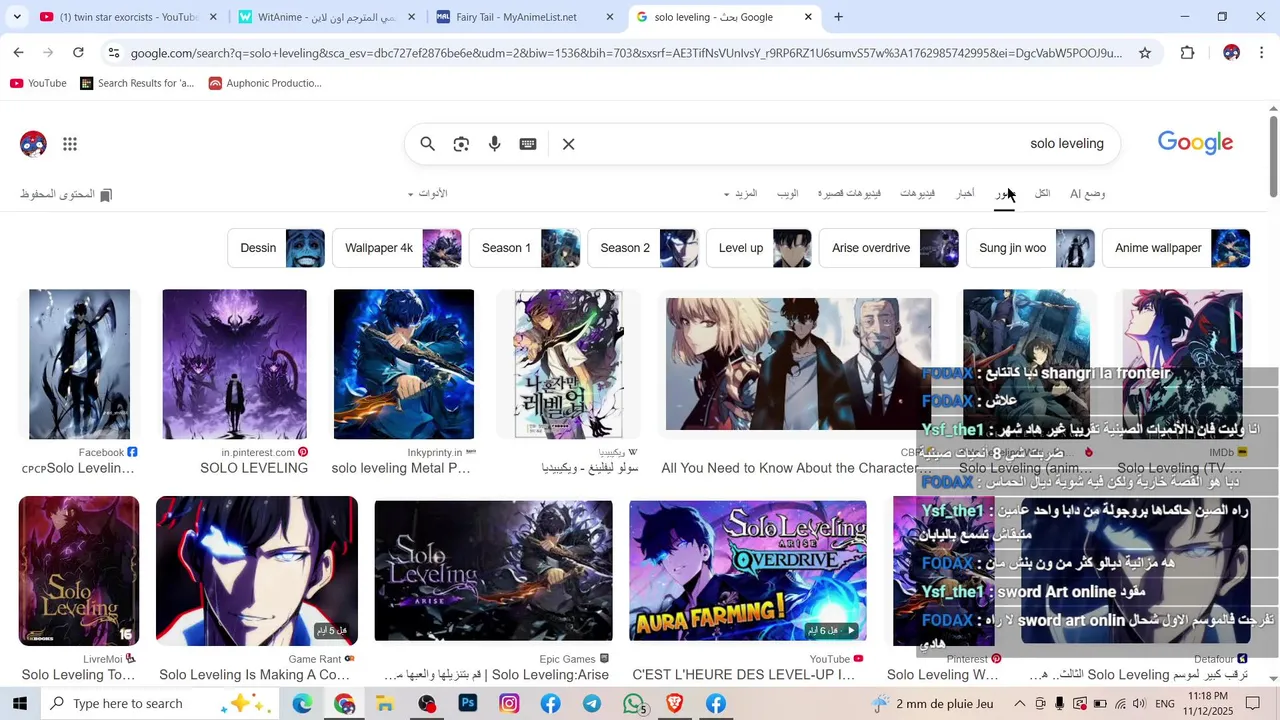This screenshot has width=1280, height=720.
Task: Open Chrome profile avatar in toolbar
Action: pyautogui.click(x=1231, y=53)
